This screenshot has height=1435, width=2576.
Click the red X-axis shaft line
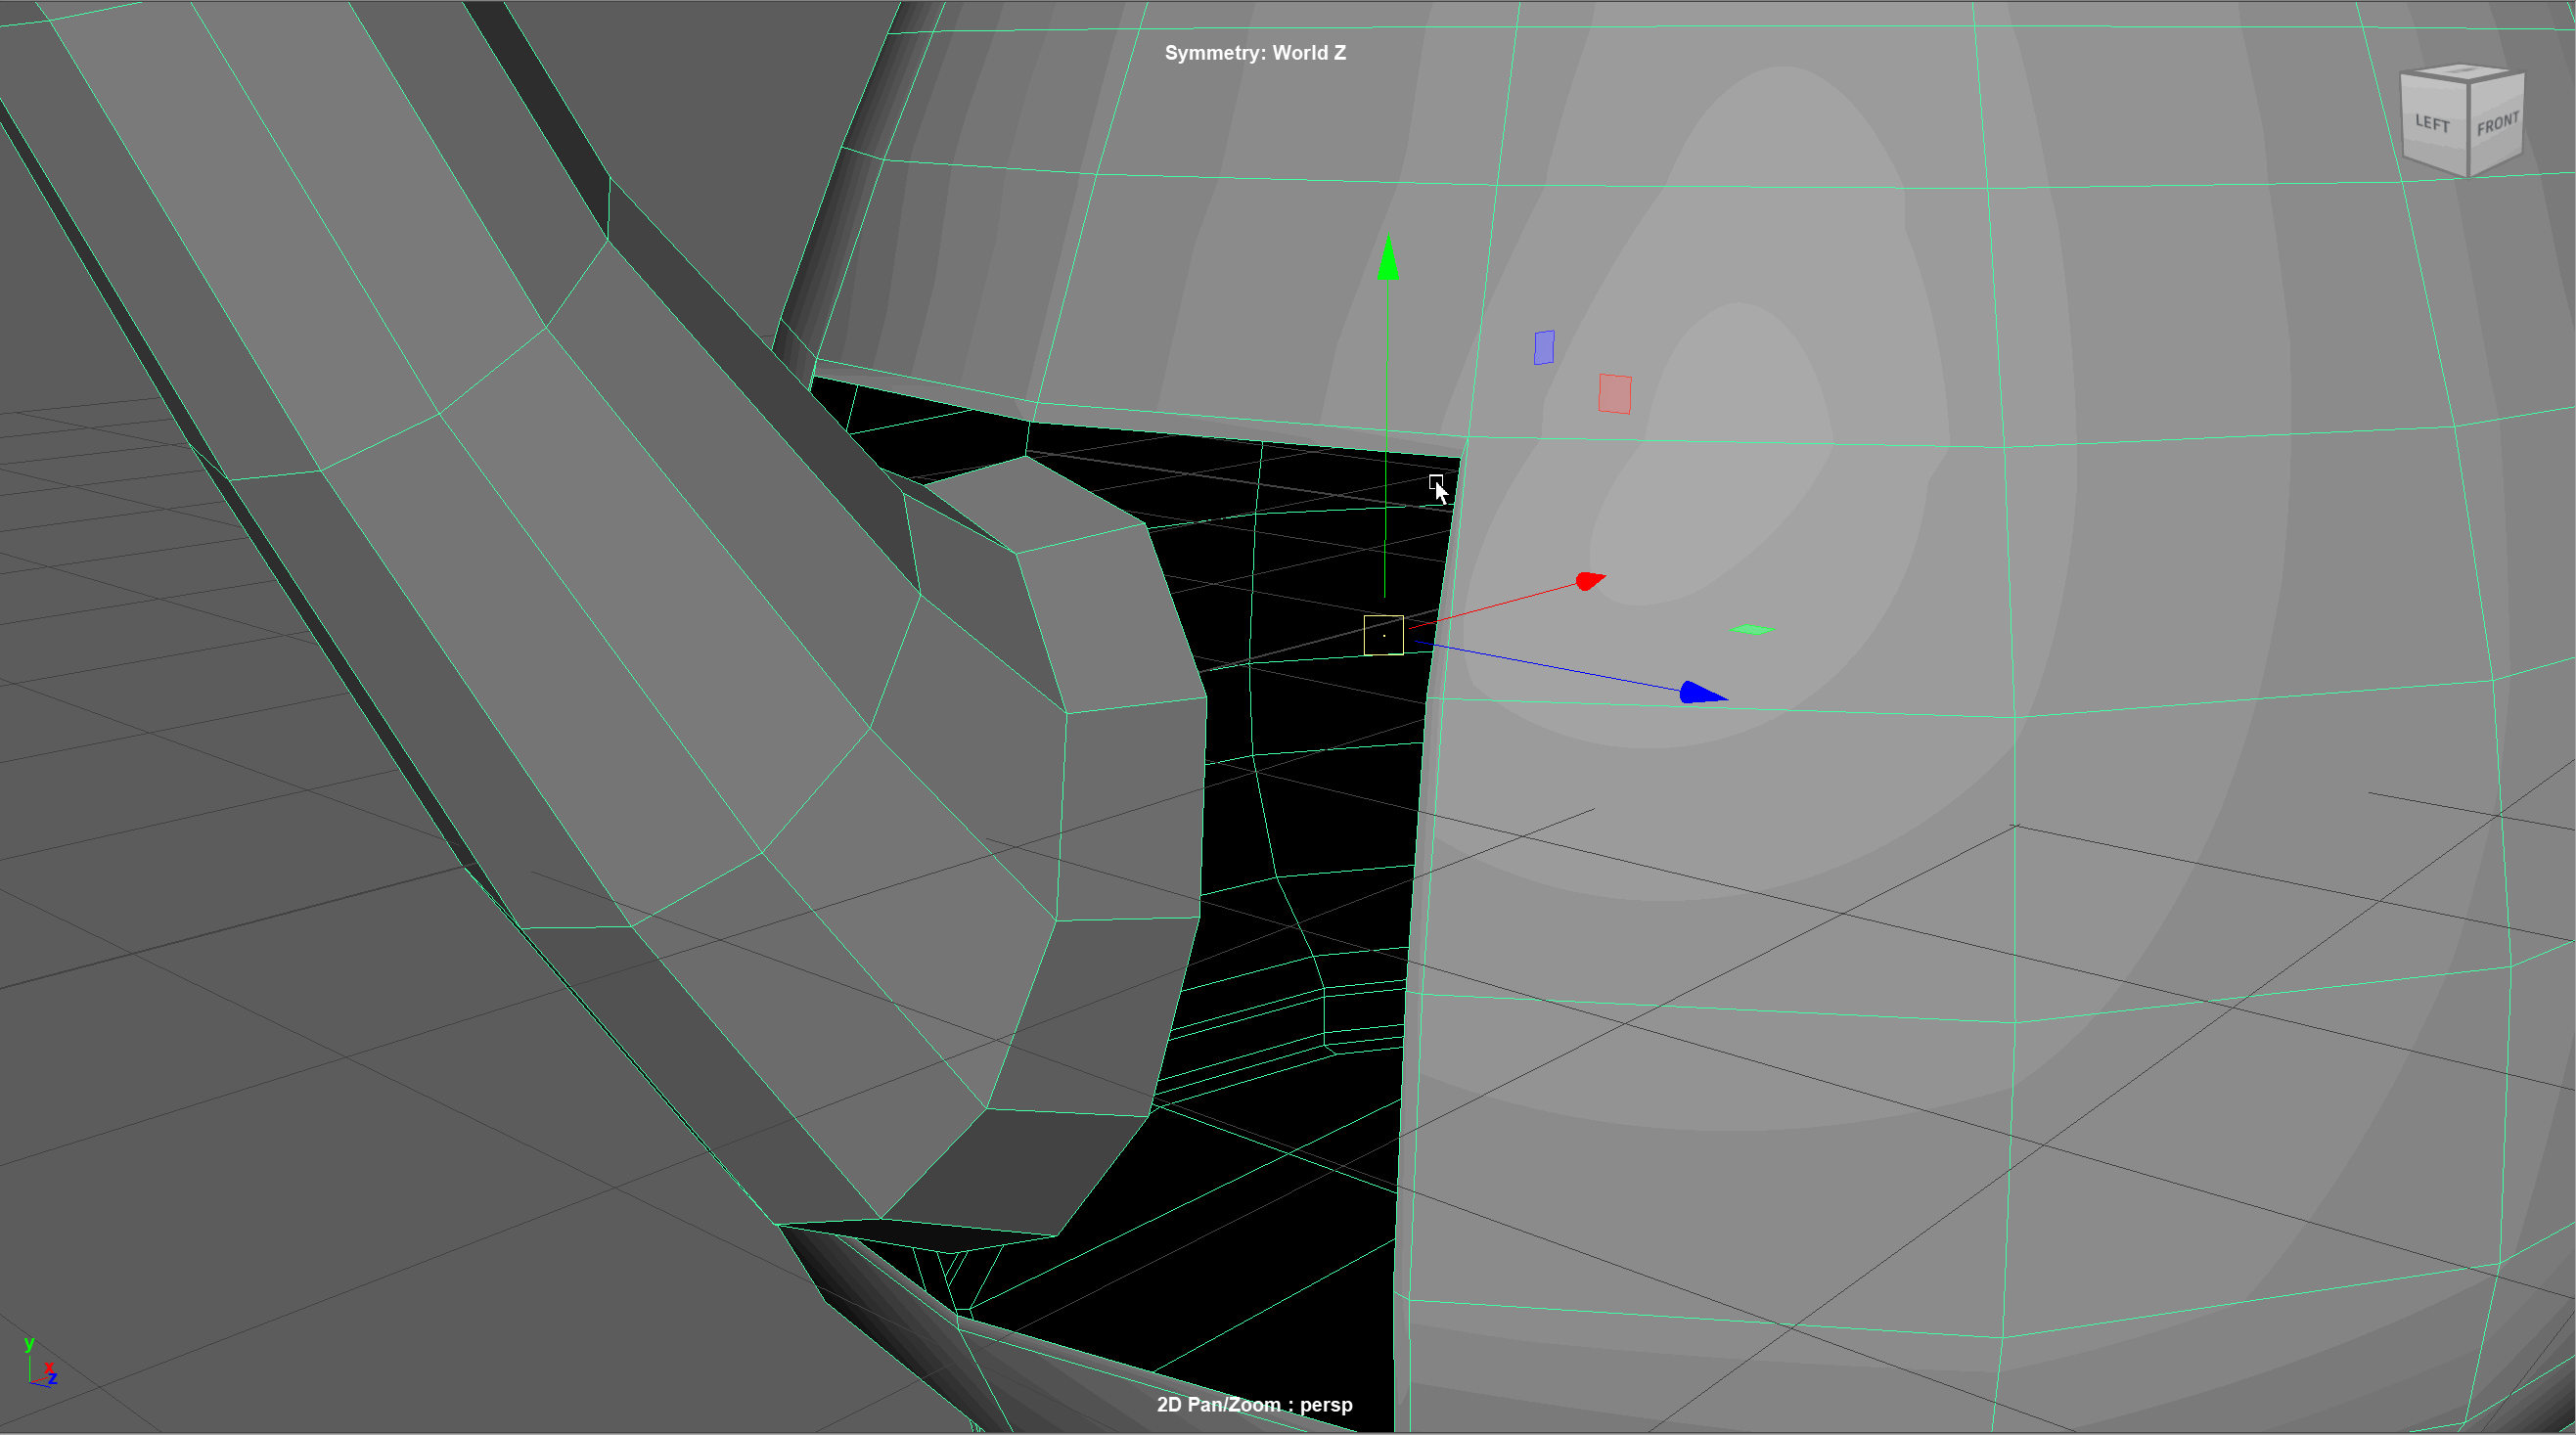(1490, 606)
